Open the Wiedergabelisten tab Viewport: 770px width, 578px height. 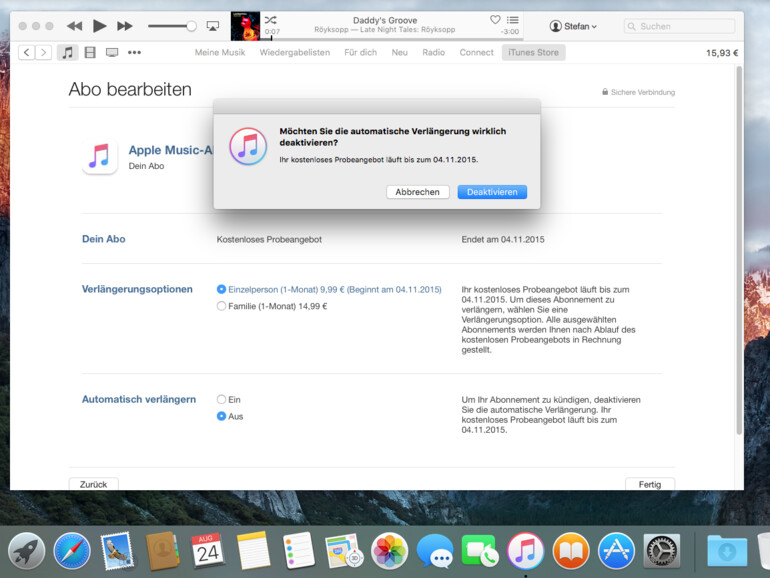tap(295, 53)
